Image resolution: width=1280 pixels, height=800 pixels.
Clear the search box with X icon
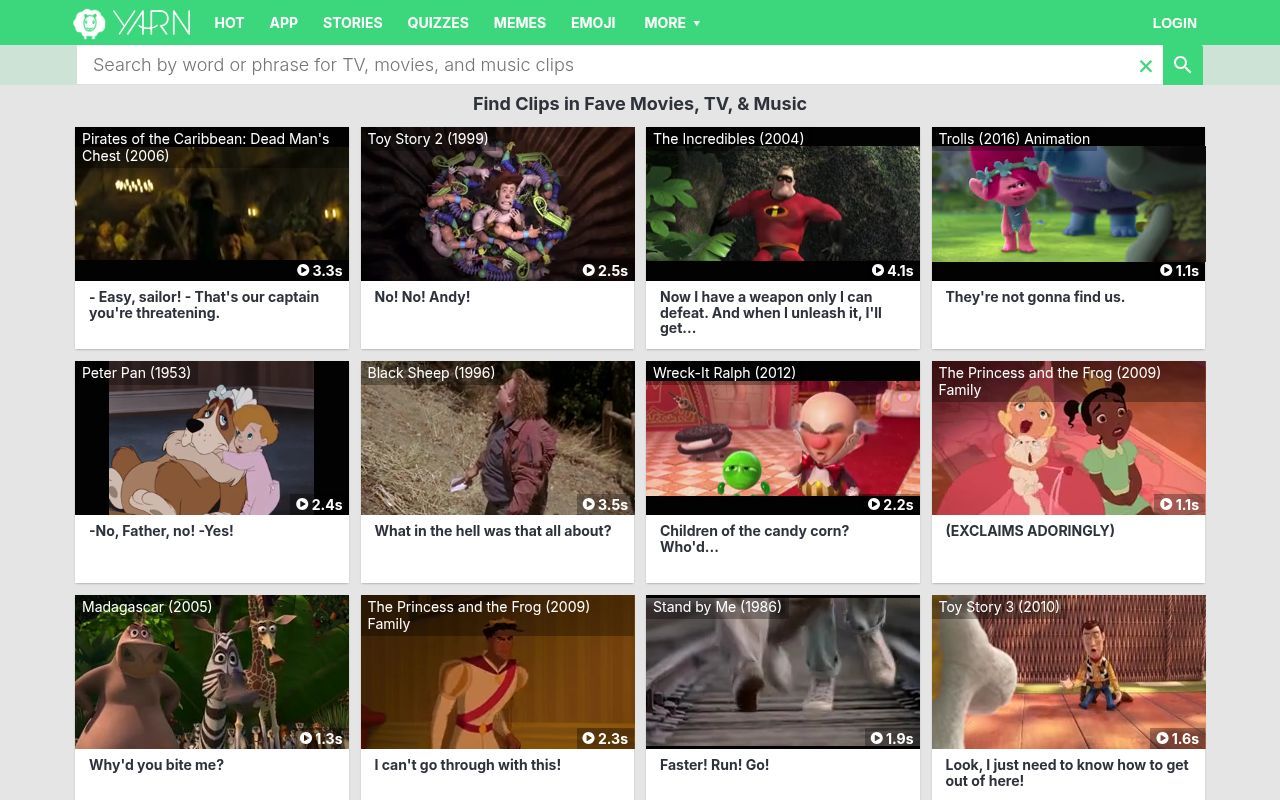[x=1146, y=66]
